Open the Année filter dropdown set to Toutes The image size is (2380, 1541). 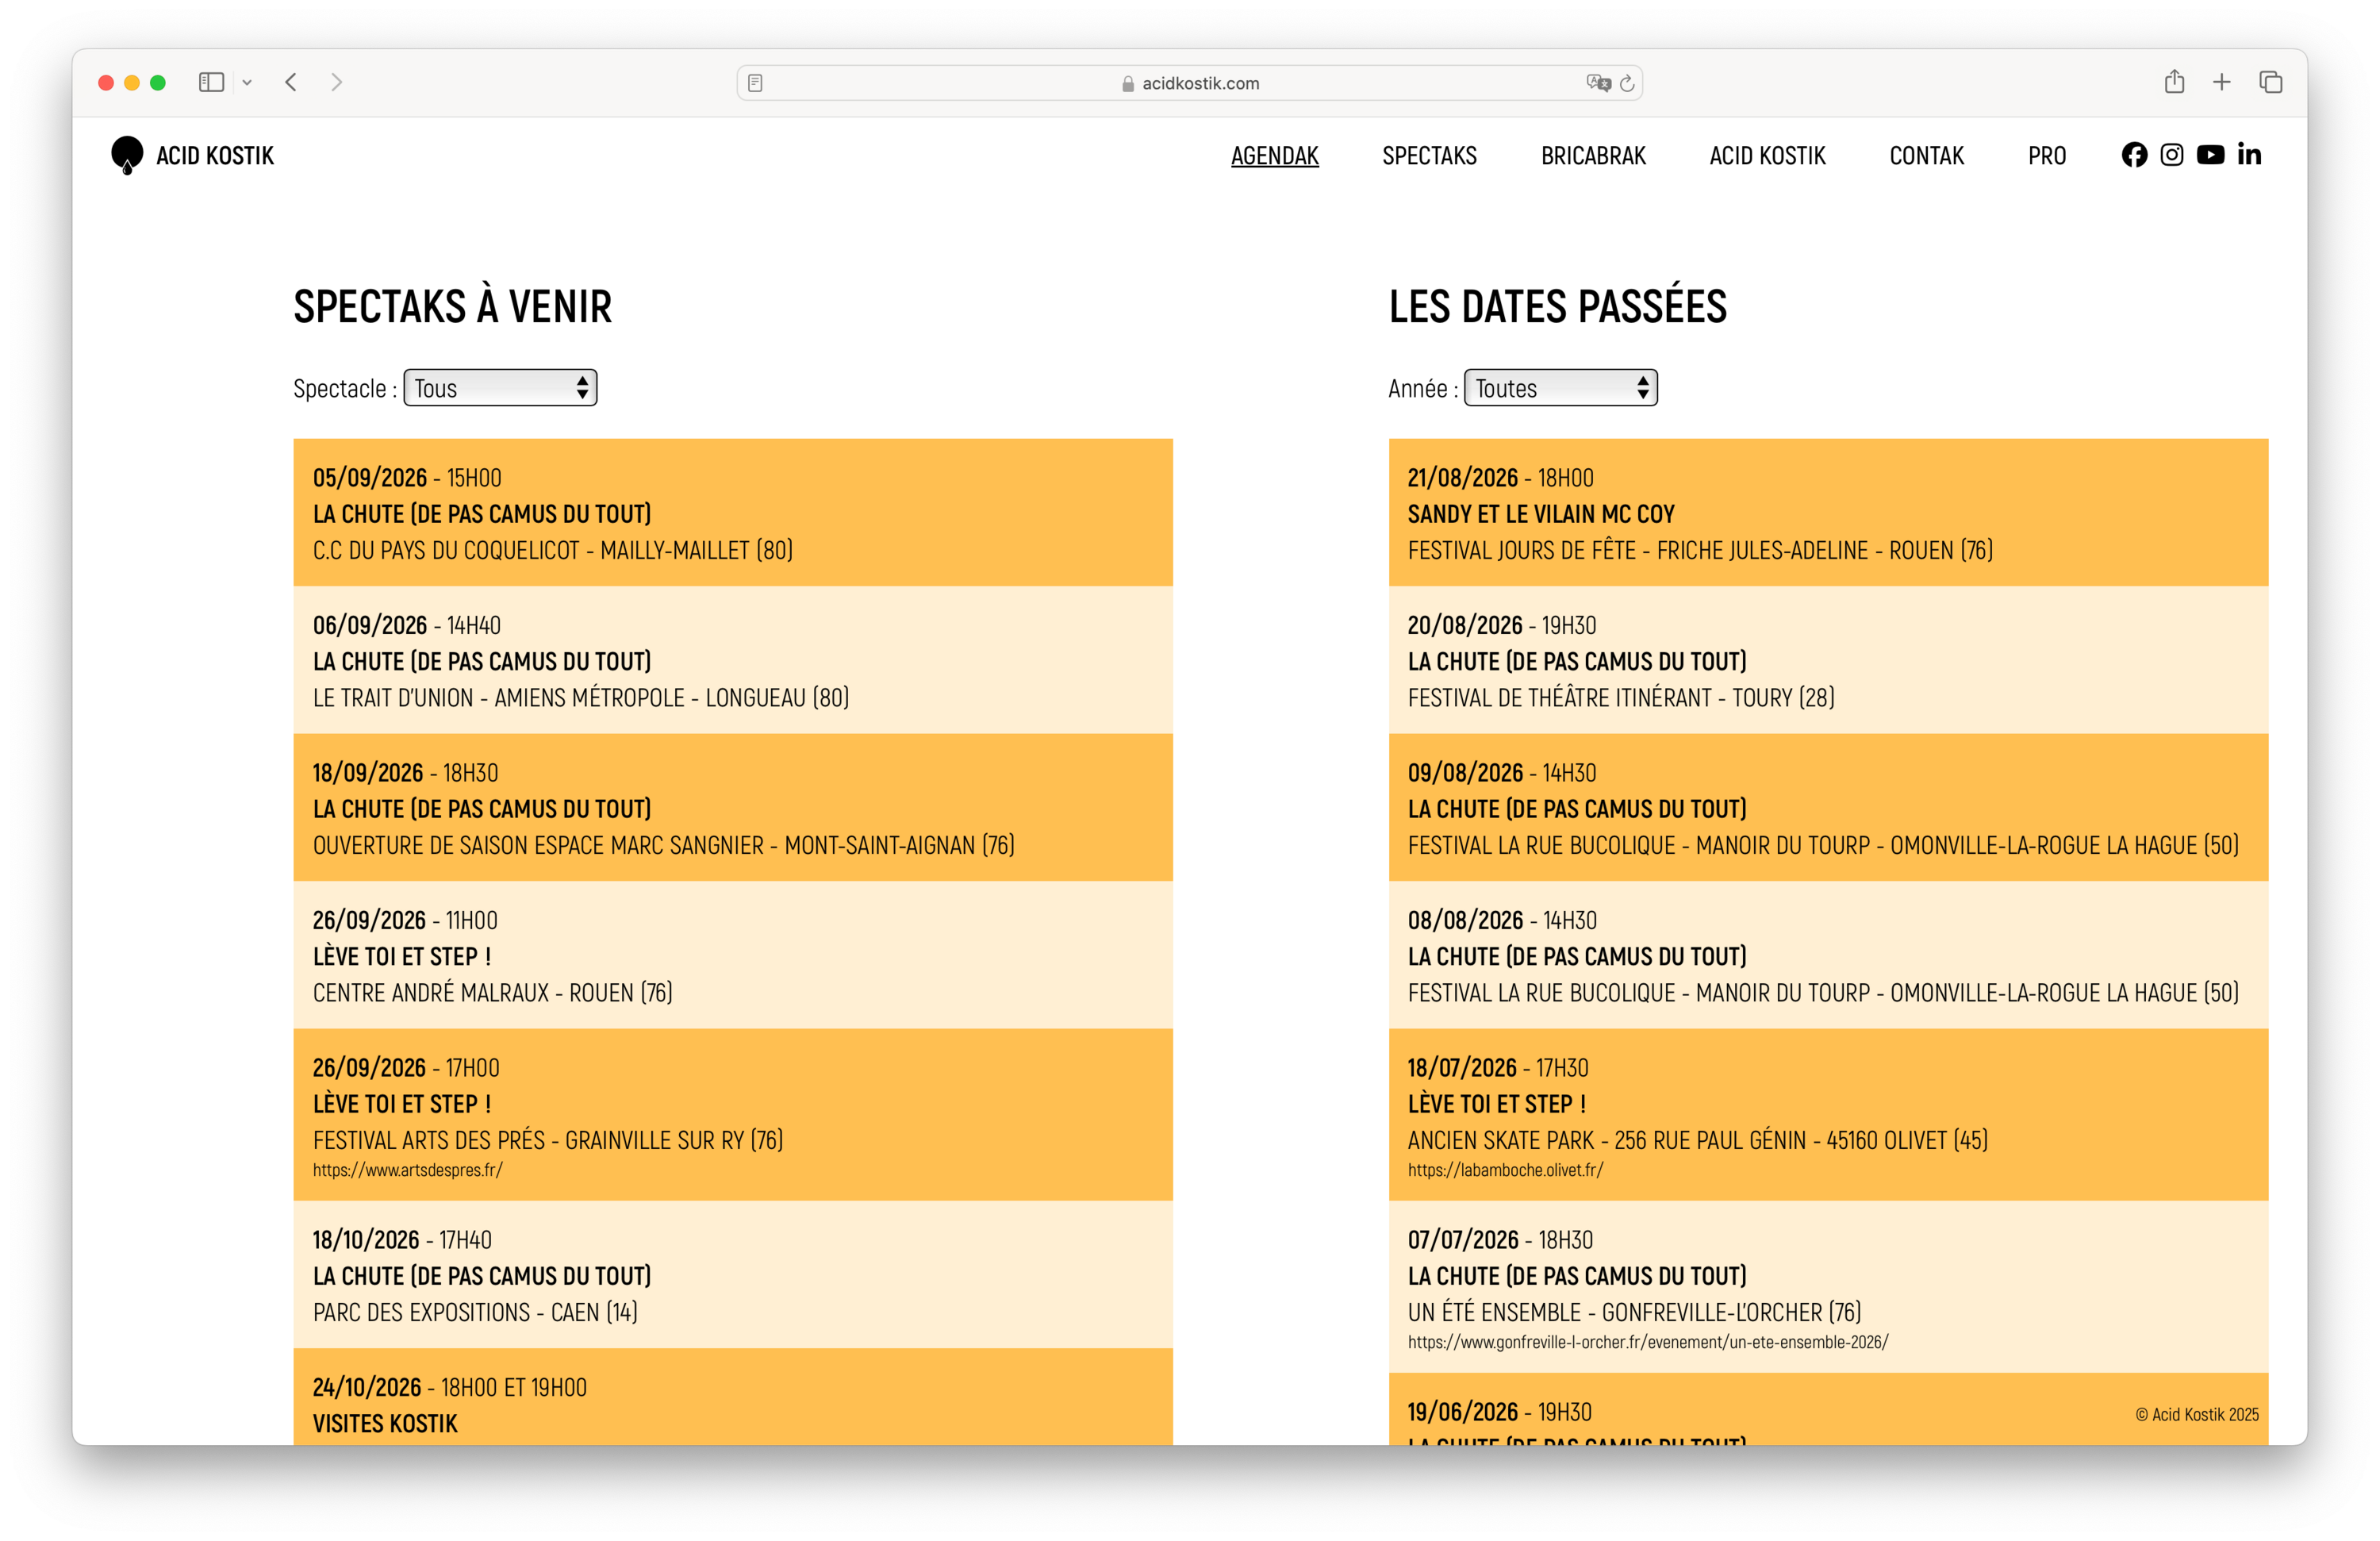click(1561, 388)
